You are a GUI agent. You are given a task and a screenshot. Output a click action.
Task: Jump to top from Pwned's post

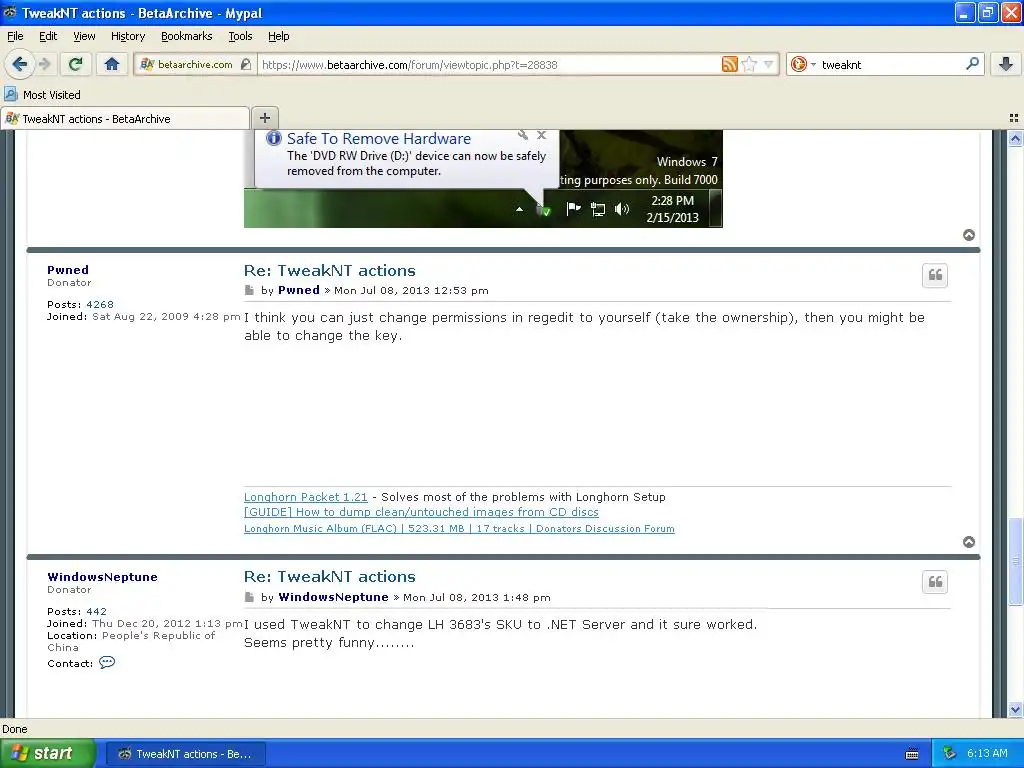tap(969, 542)
